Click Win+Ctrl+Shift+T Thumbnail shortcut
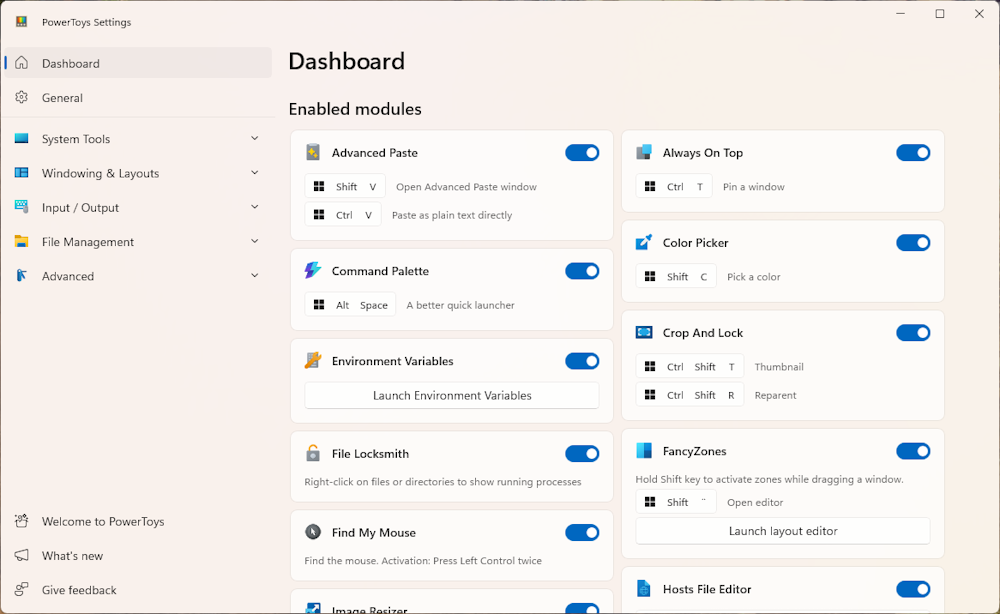 click(689, 367)
